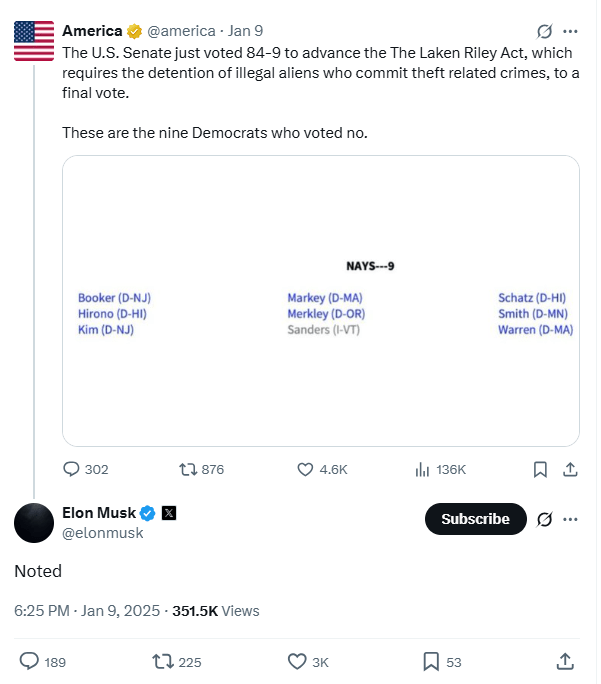The height and width of the screenshot is (684, 601).
Task: Repost the America post with 876 reposts
Action: coord(187,469)
